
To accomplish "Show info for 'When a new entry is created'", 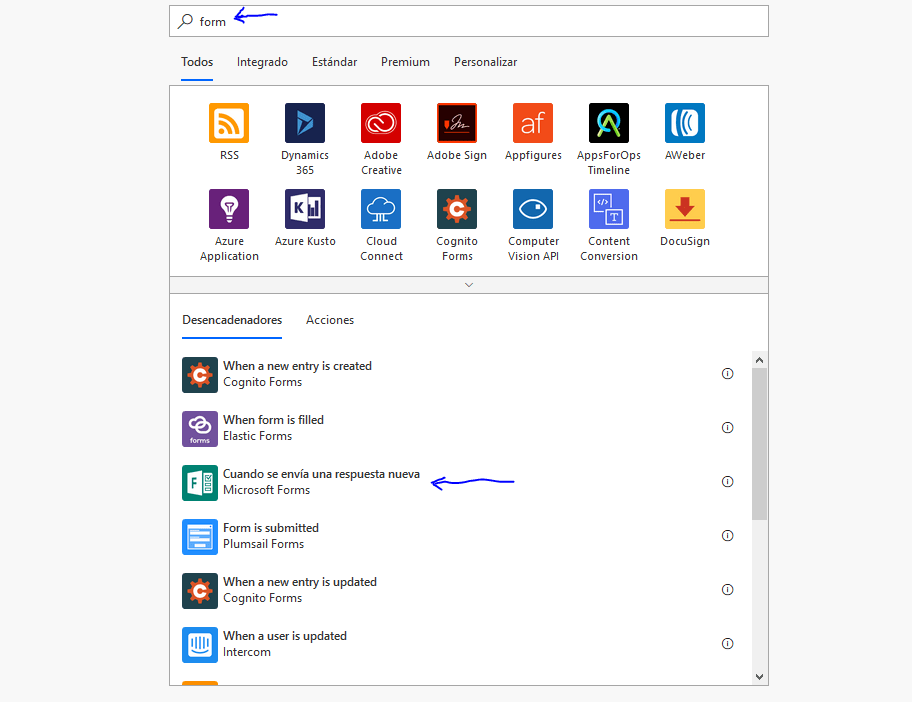I will 727,373.
